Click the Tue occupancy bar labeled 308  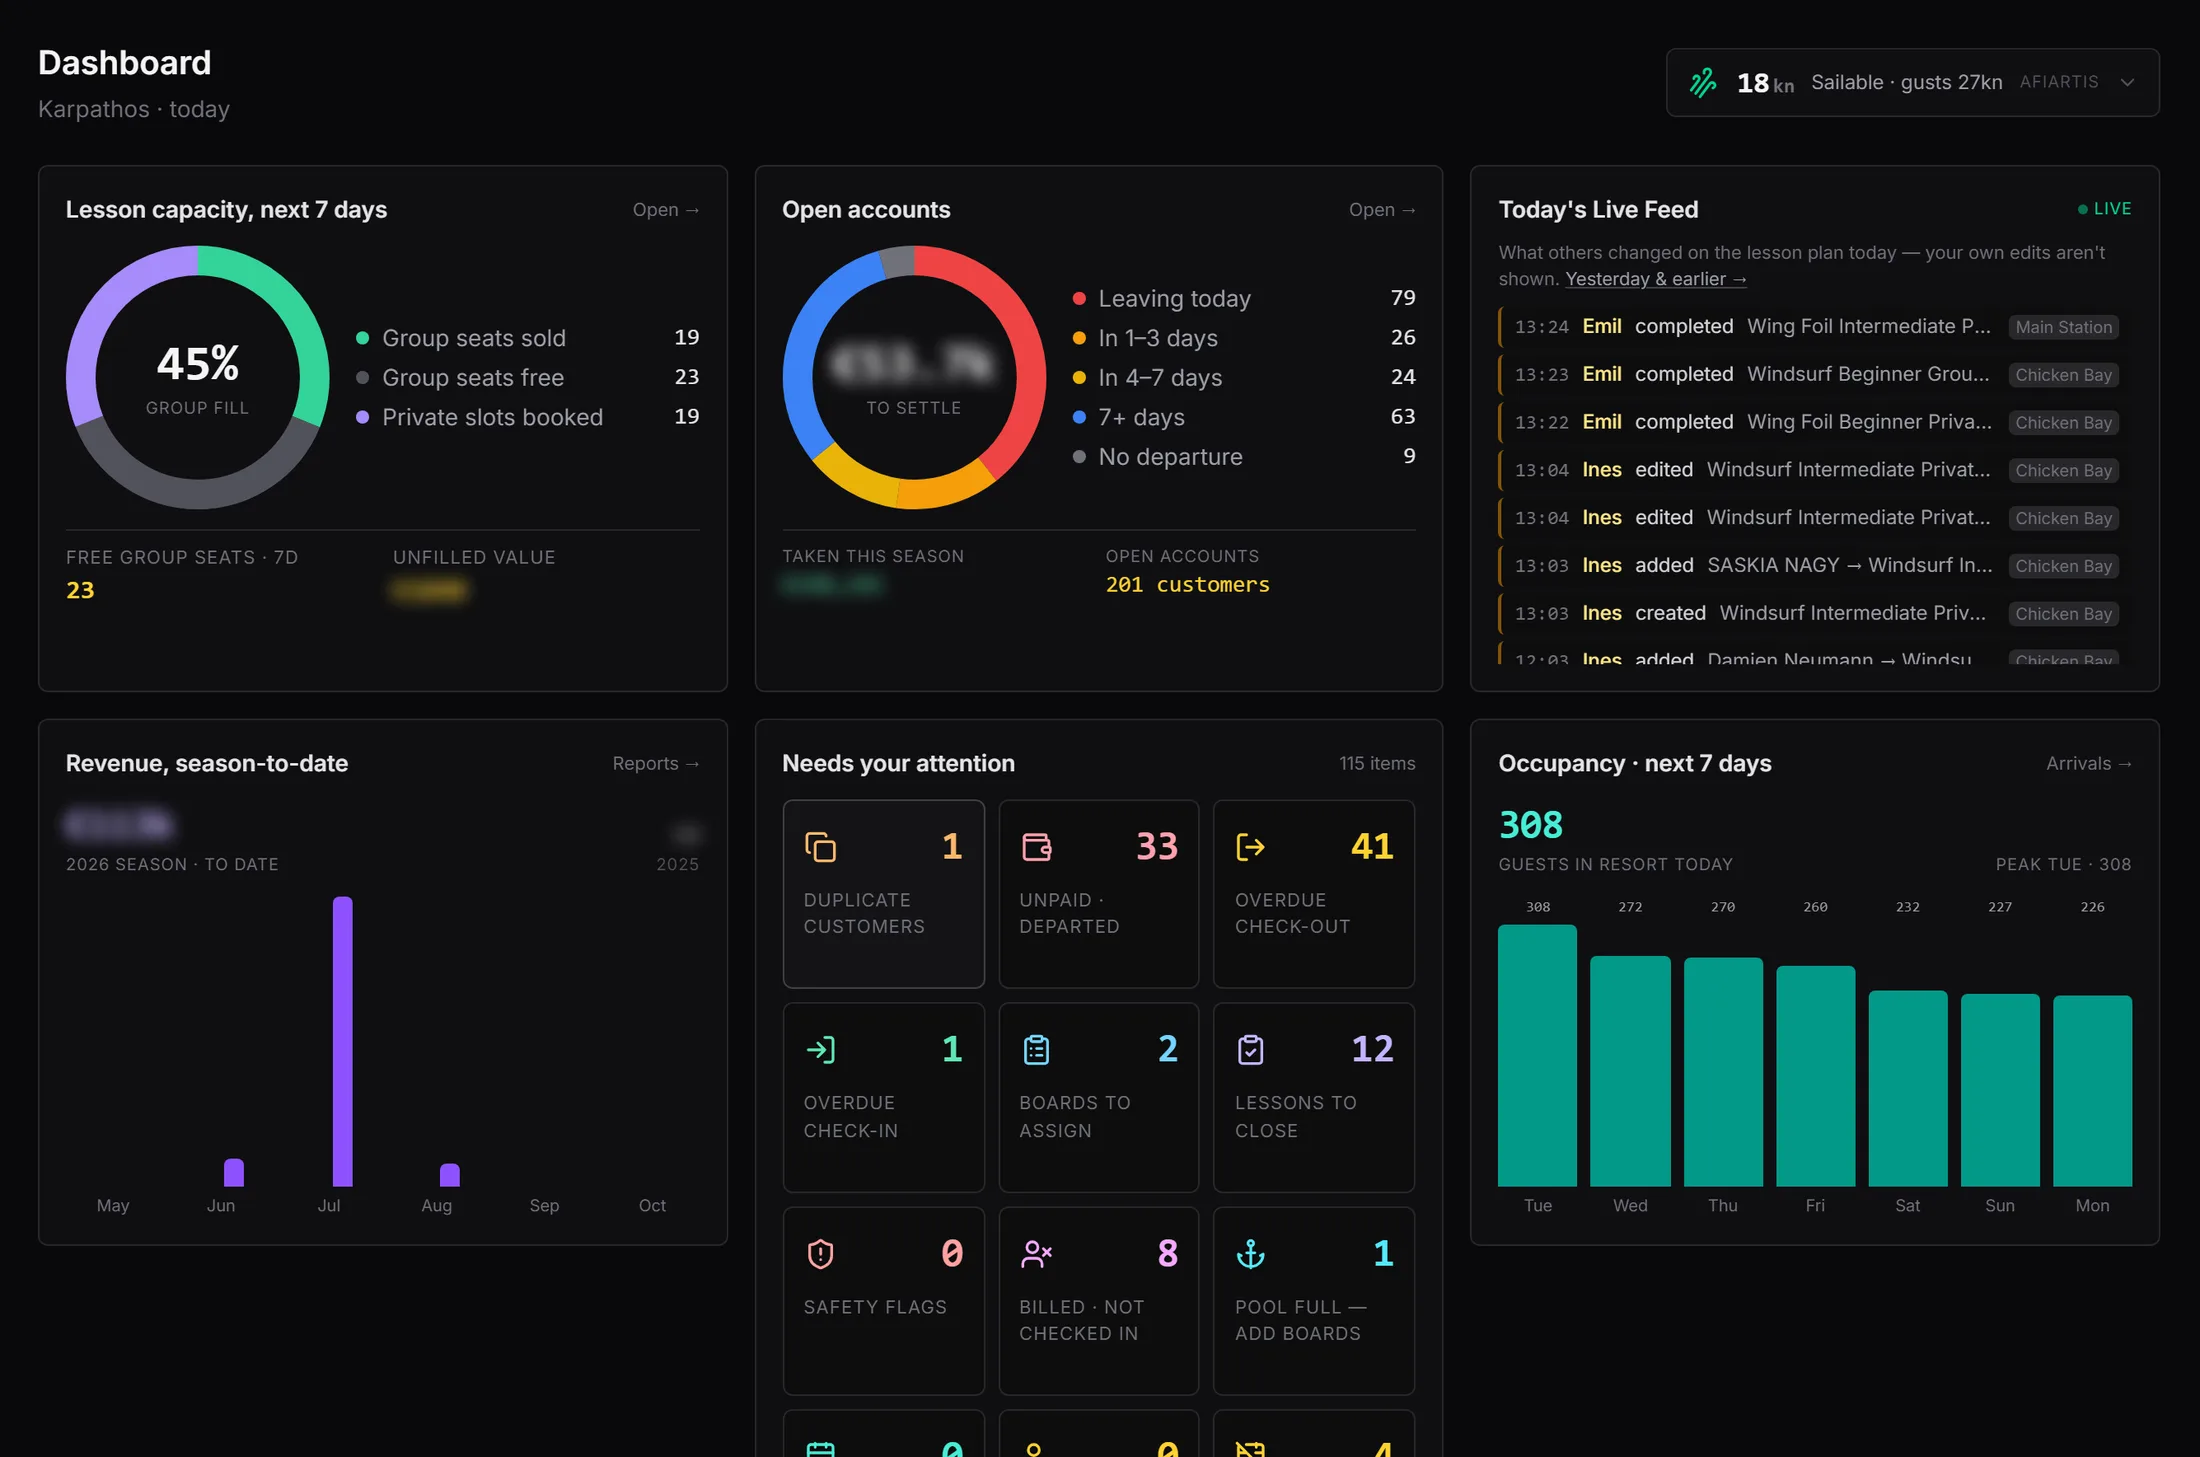point(1537,1055)
